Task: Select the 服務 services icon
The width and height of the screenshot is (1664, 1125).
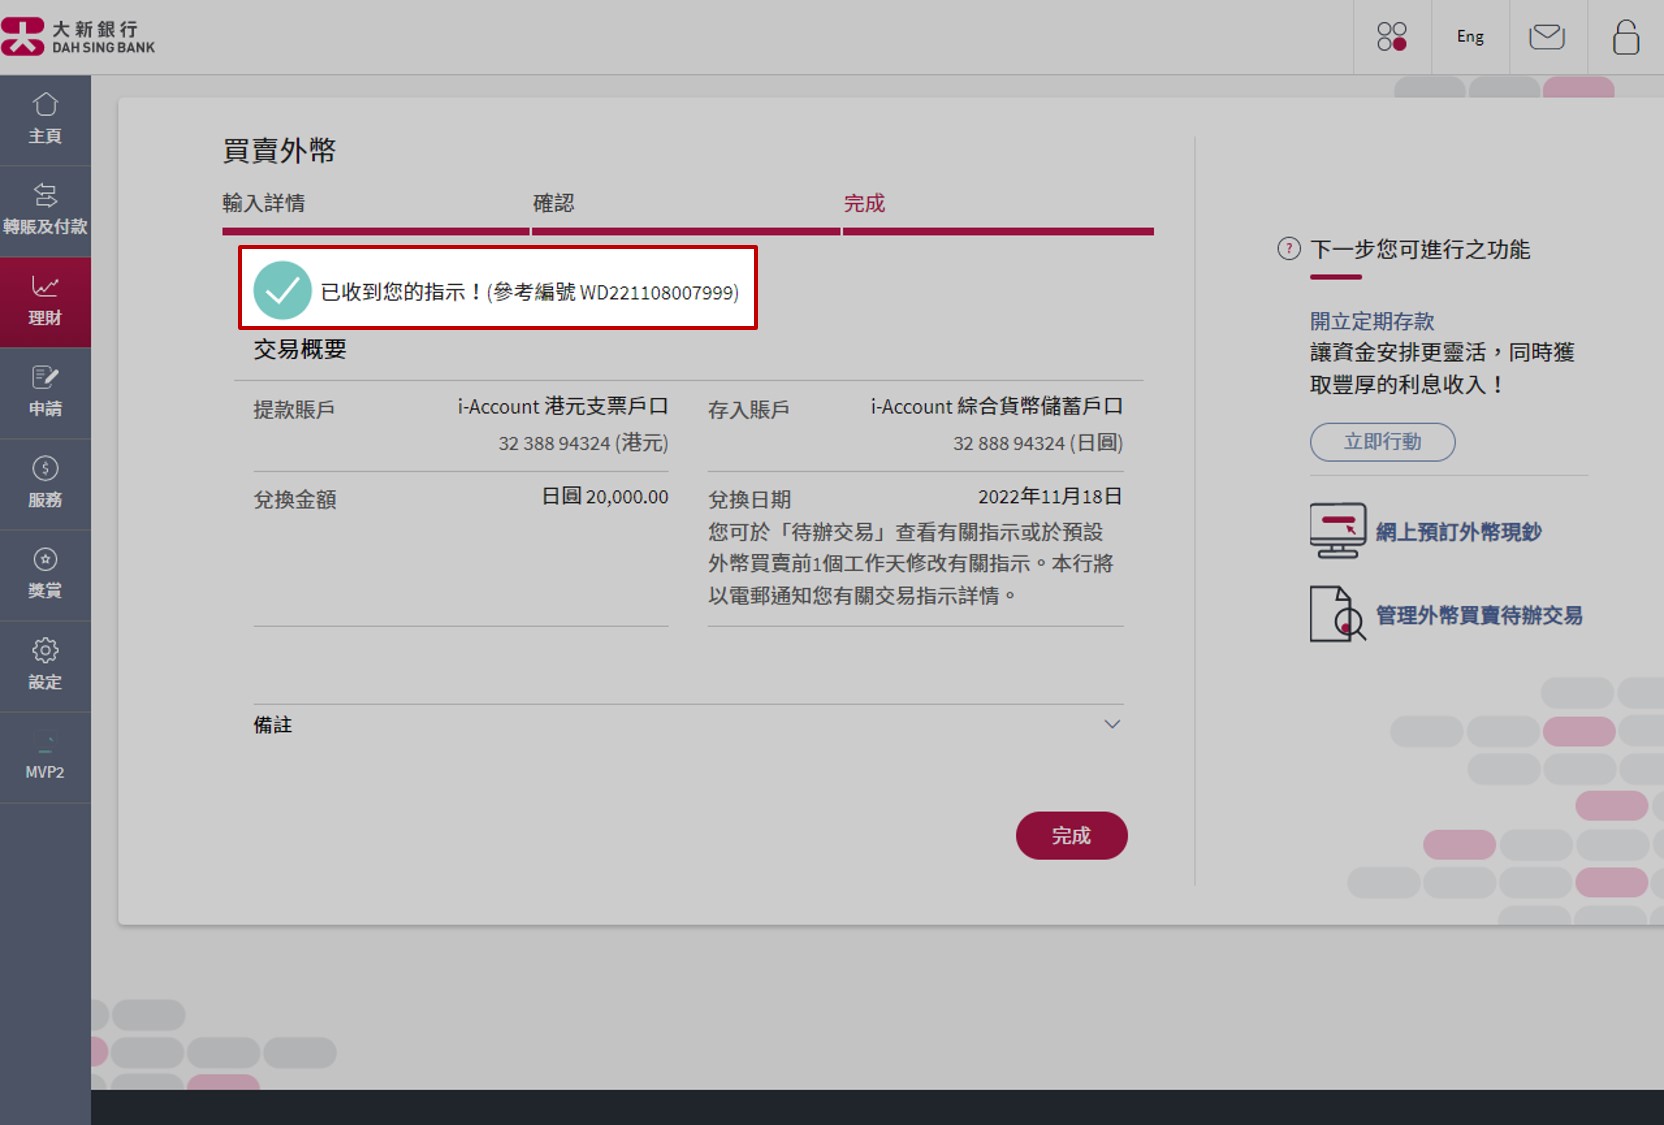Action: 45,483
